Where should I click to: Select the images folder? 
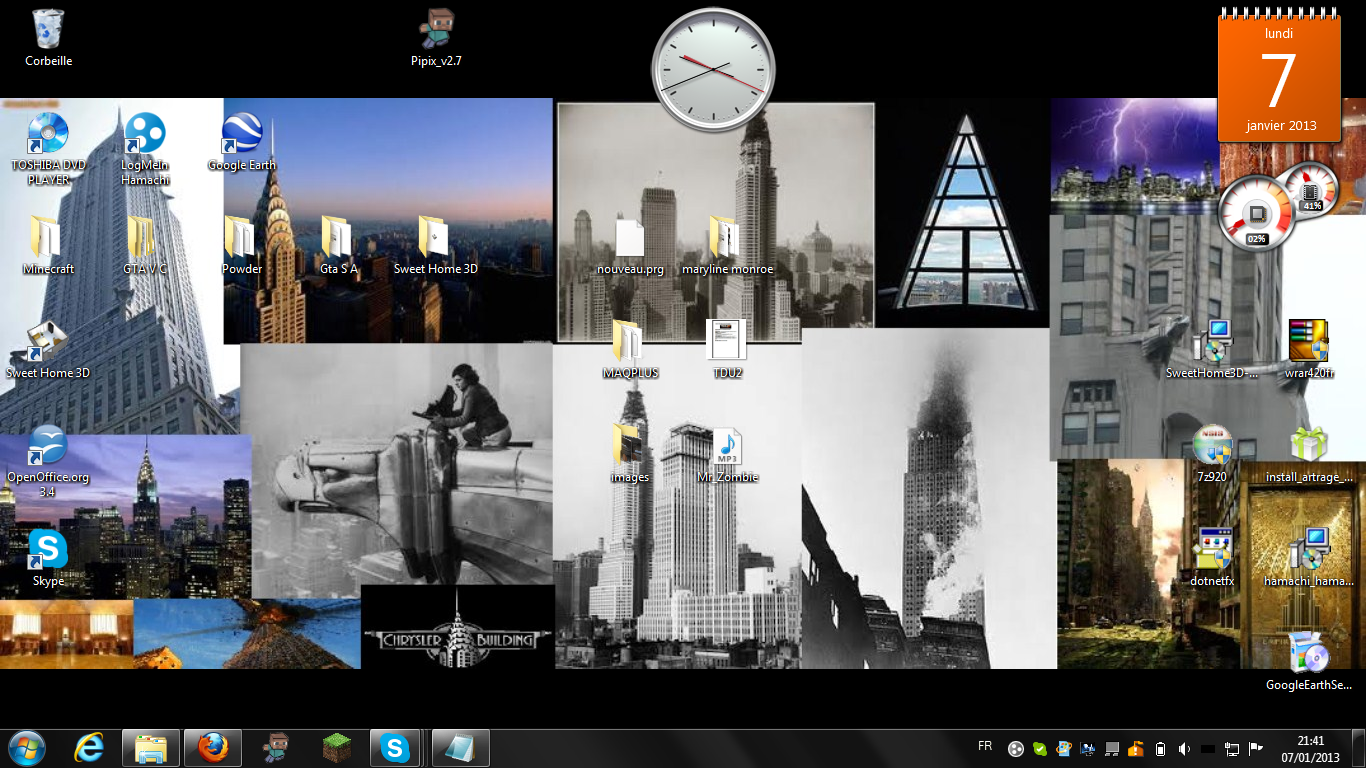coord(630,454)
